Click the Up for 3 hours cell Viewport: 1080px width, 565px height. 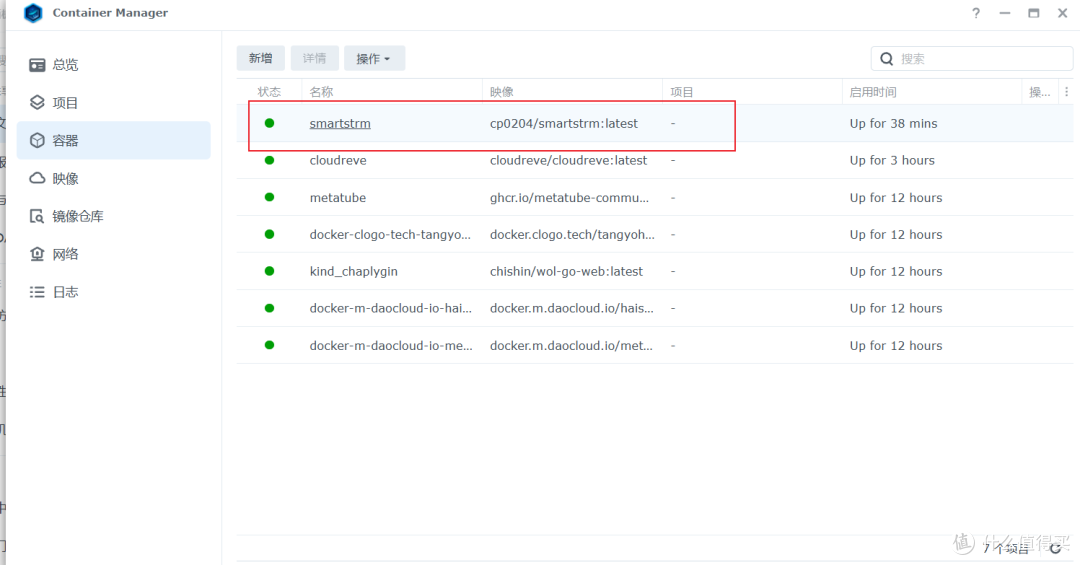pyautogui.click(x=892, y=161)
